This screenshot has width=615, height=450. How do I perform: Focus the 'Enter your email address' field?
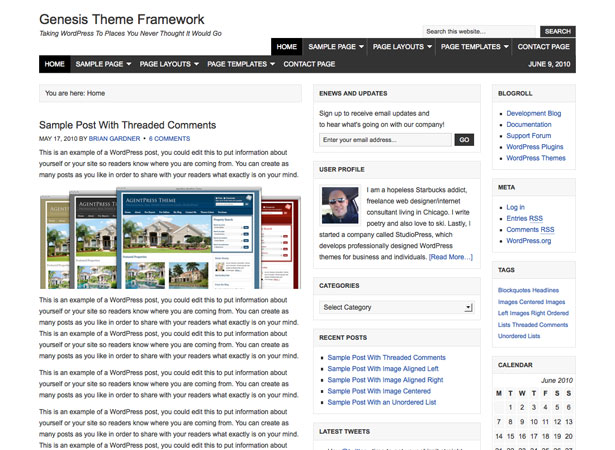(x=385, y=140)
